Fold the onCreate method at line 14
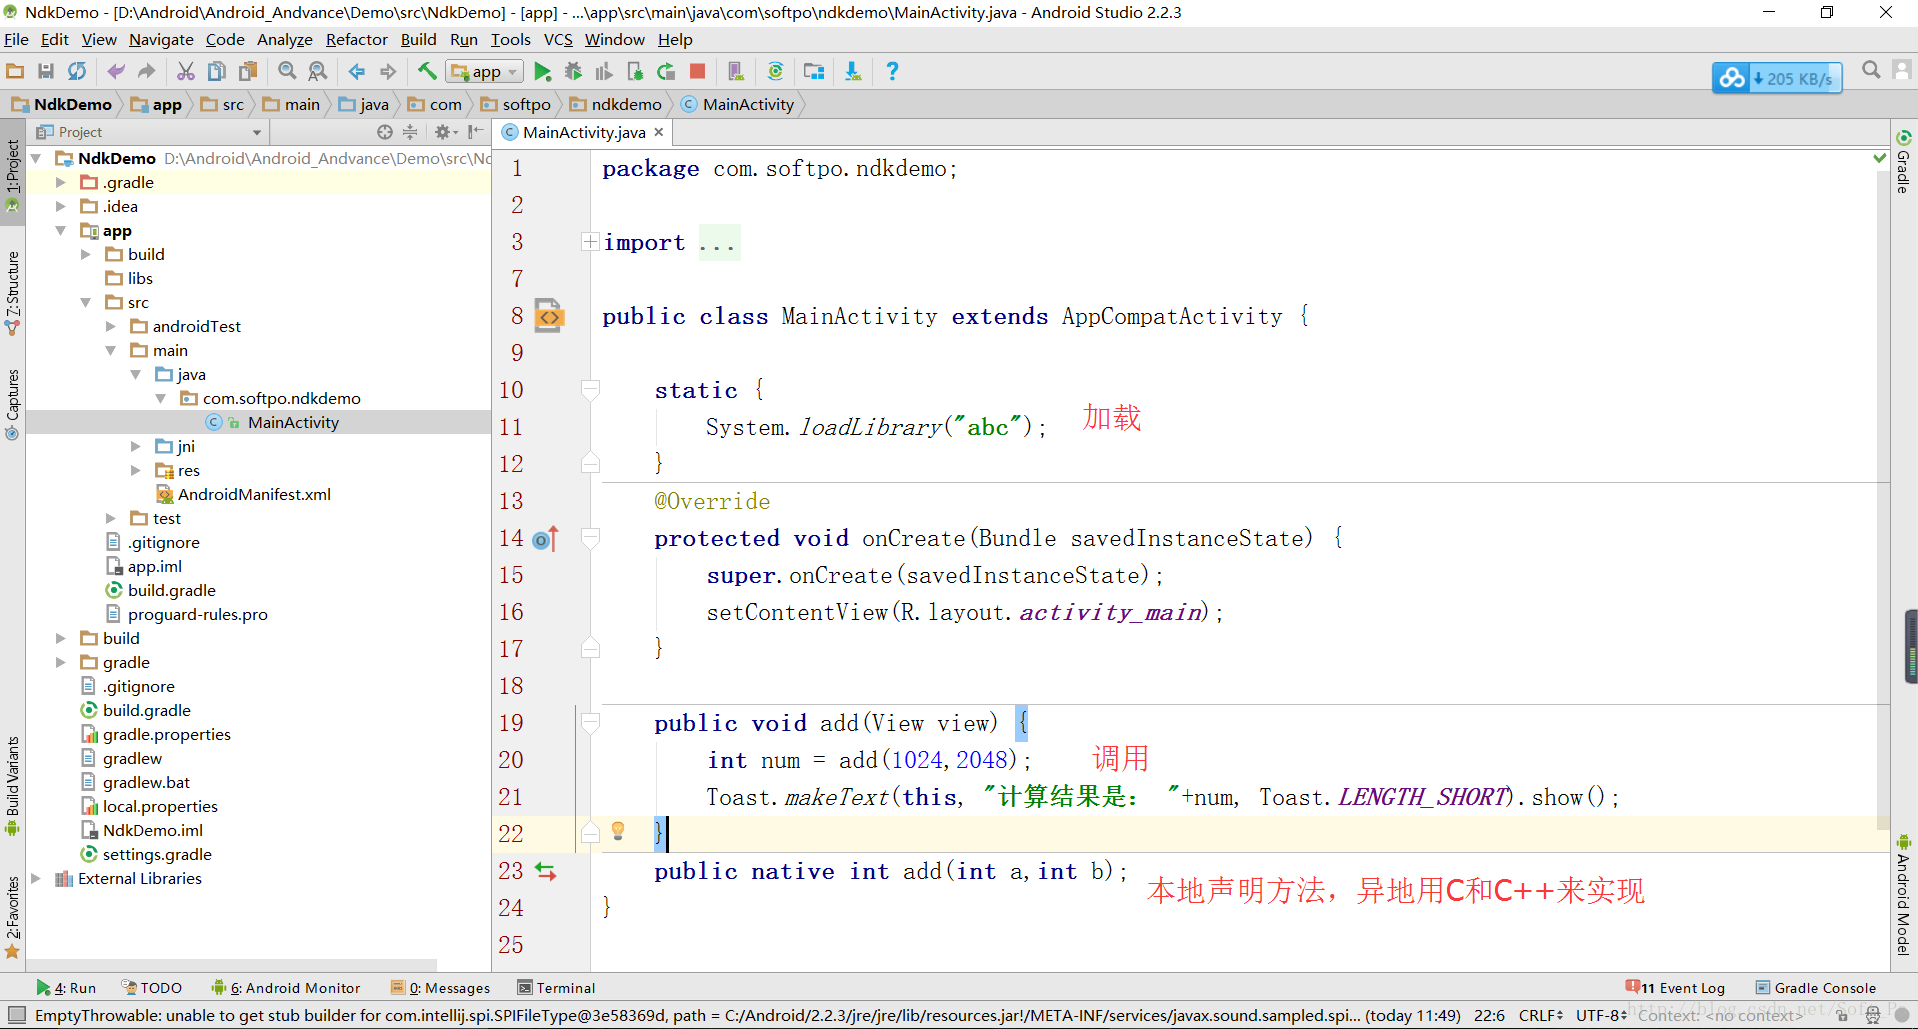 [590, 538]
